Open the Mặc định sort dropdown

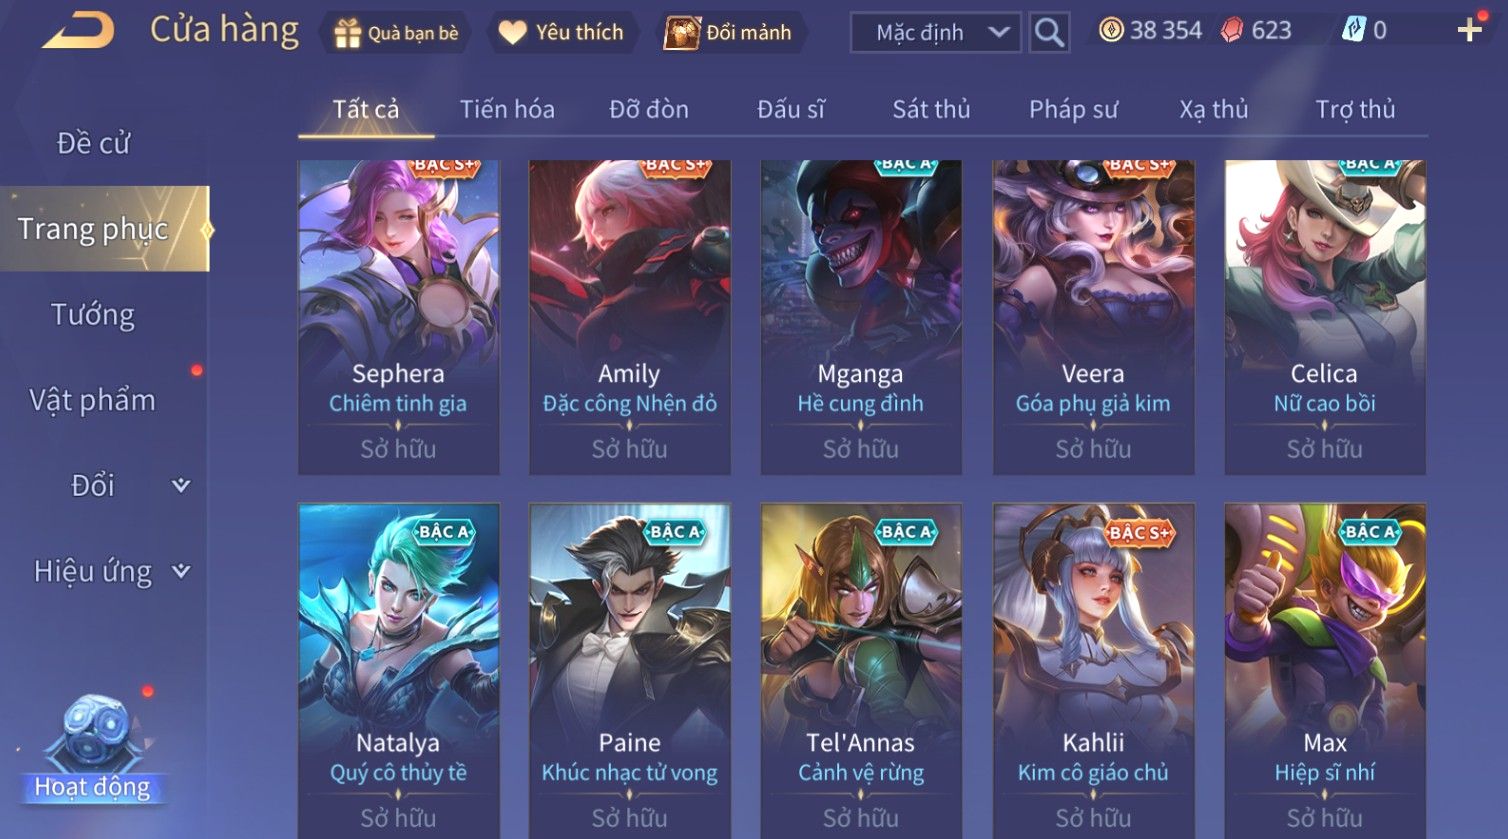[936, 33]
